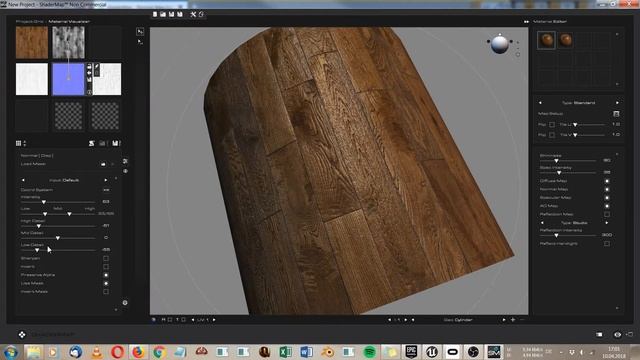The height and width of the screenshot is (360, 640).
Task: Switch reflection Type to previous with left arrow
Action: (x=542, y=223)
